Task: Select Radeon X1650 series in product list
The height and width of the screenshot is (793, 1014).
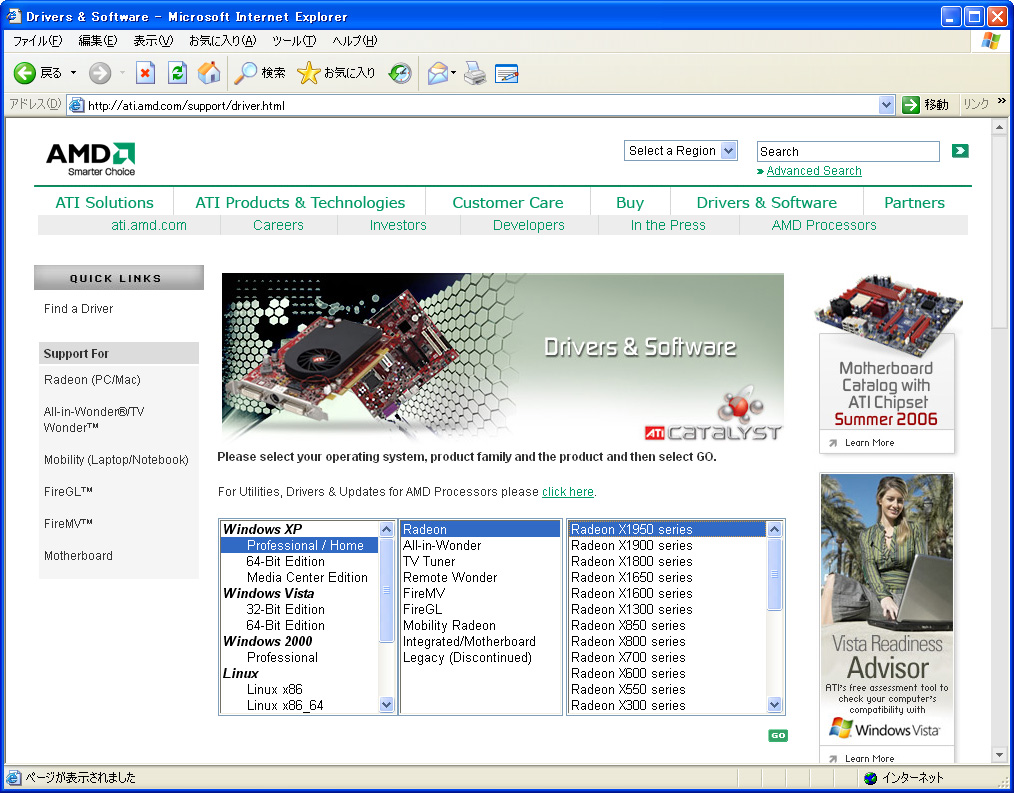Action: (631, 577)
